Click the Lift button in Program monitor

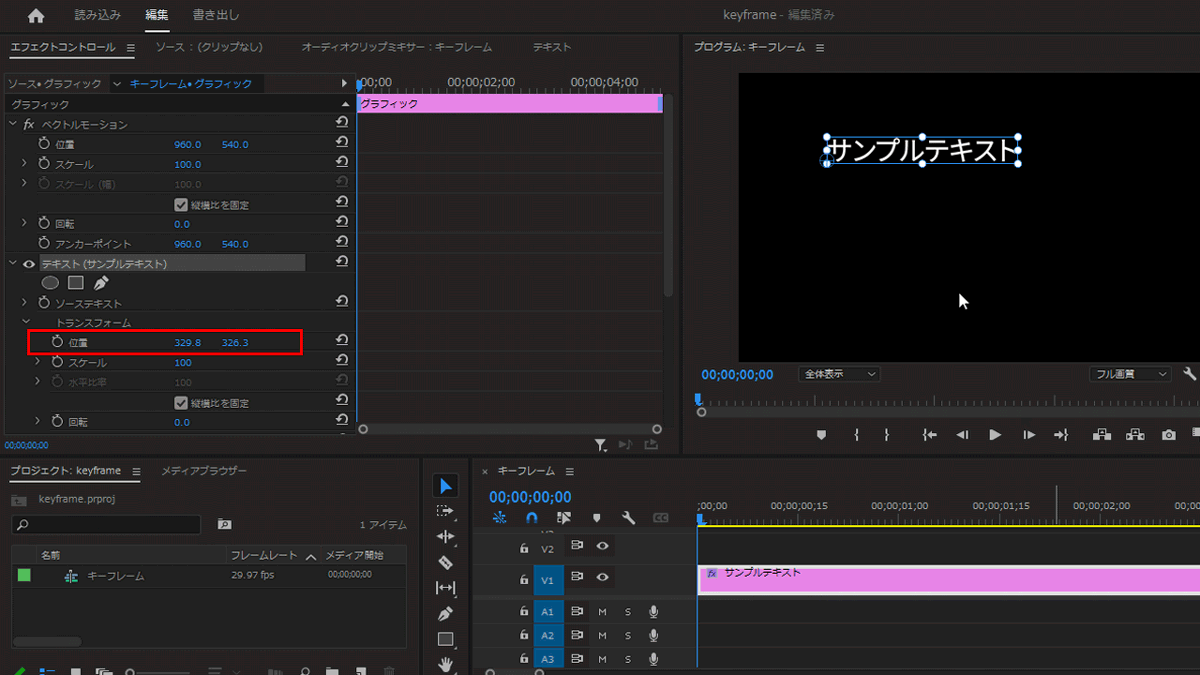click(x=1101, y=435)
